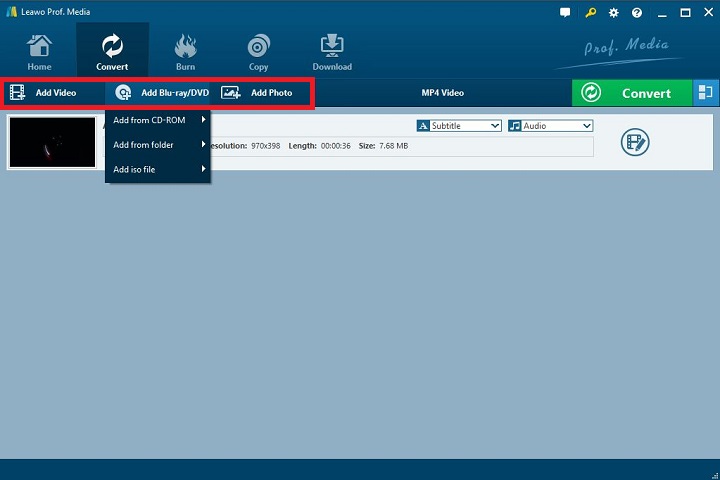
Task: Open the Audio track dropdown
Action: [551, 126]
